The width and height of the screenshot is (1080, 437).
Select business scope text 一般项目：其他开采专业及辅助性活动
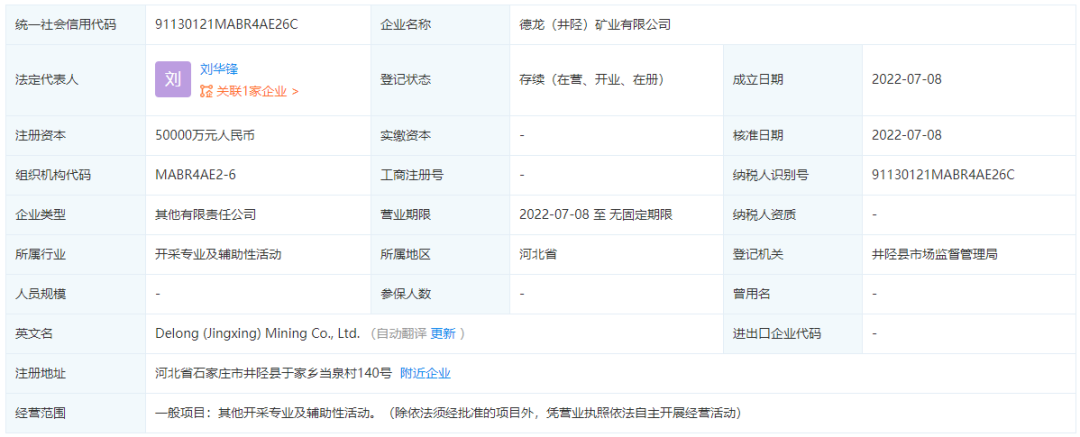coord(265,414)
